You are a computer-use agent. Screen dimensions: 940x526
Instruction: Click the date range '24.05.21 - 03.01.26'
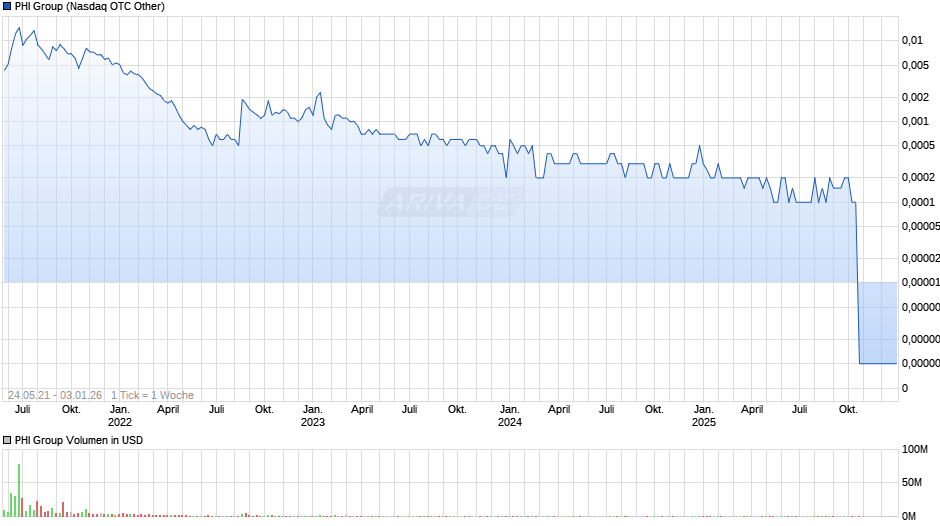(55, 395)
